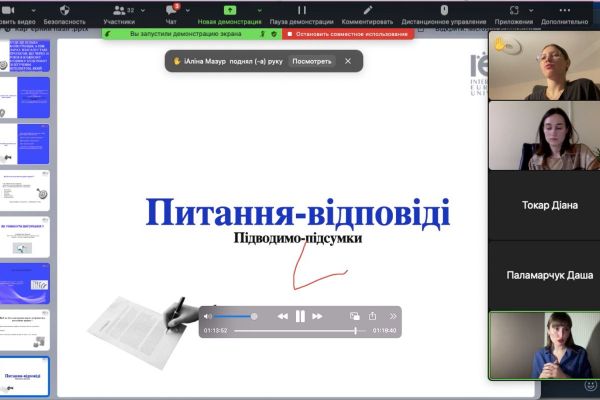Click View (Посмотреть) on raised hand notice
This screenshot has height=400, width=600.
pyautogui.click(x=311, y=61)
